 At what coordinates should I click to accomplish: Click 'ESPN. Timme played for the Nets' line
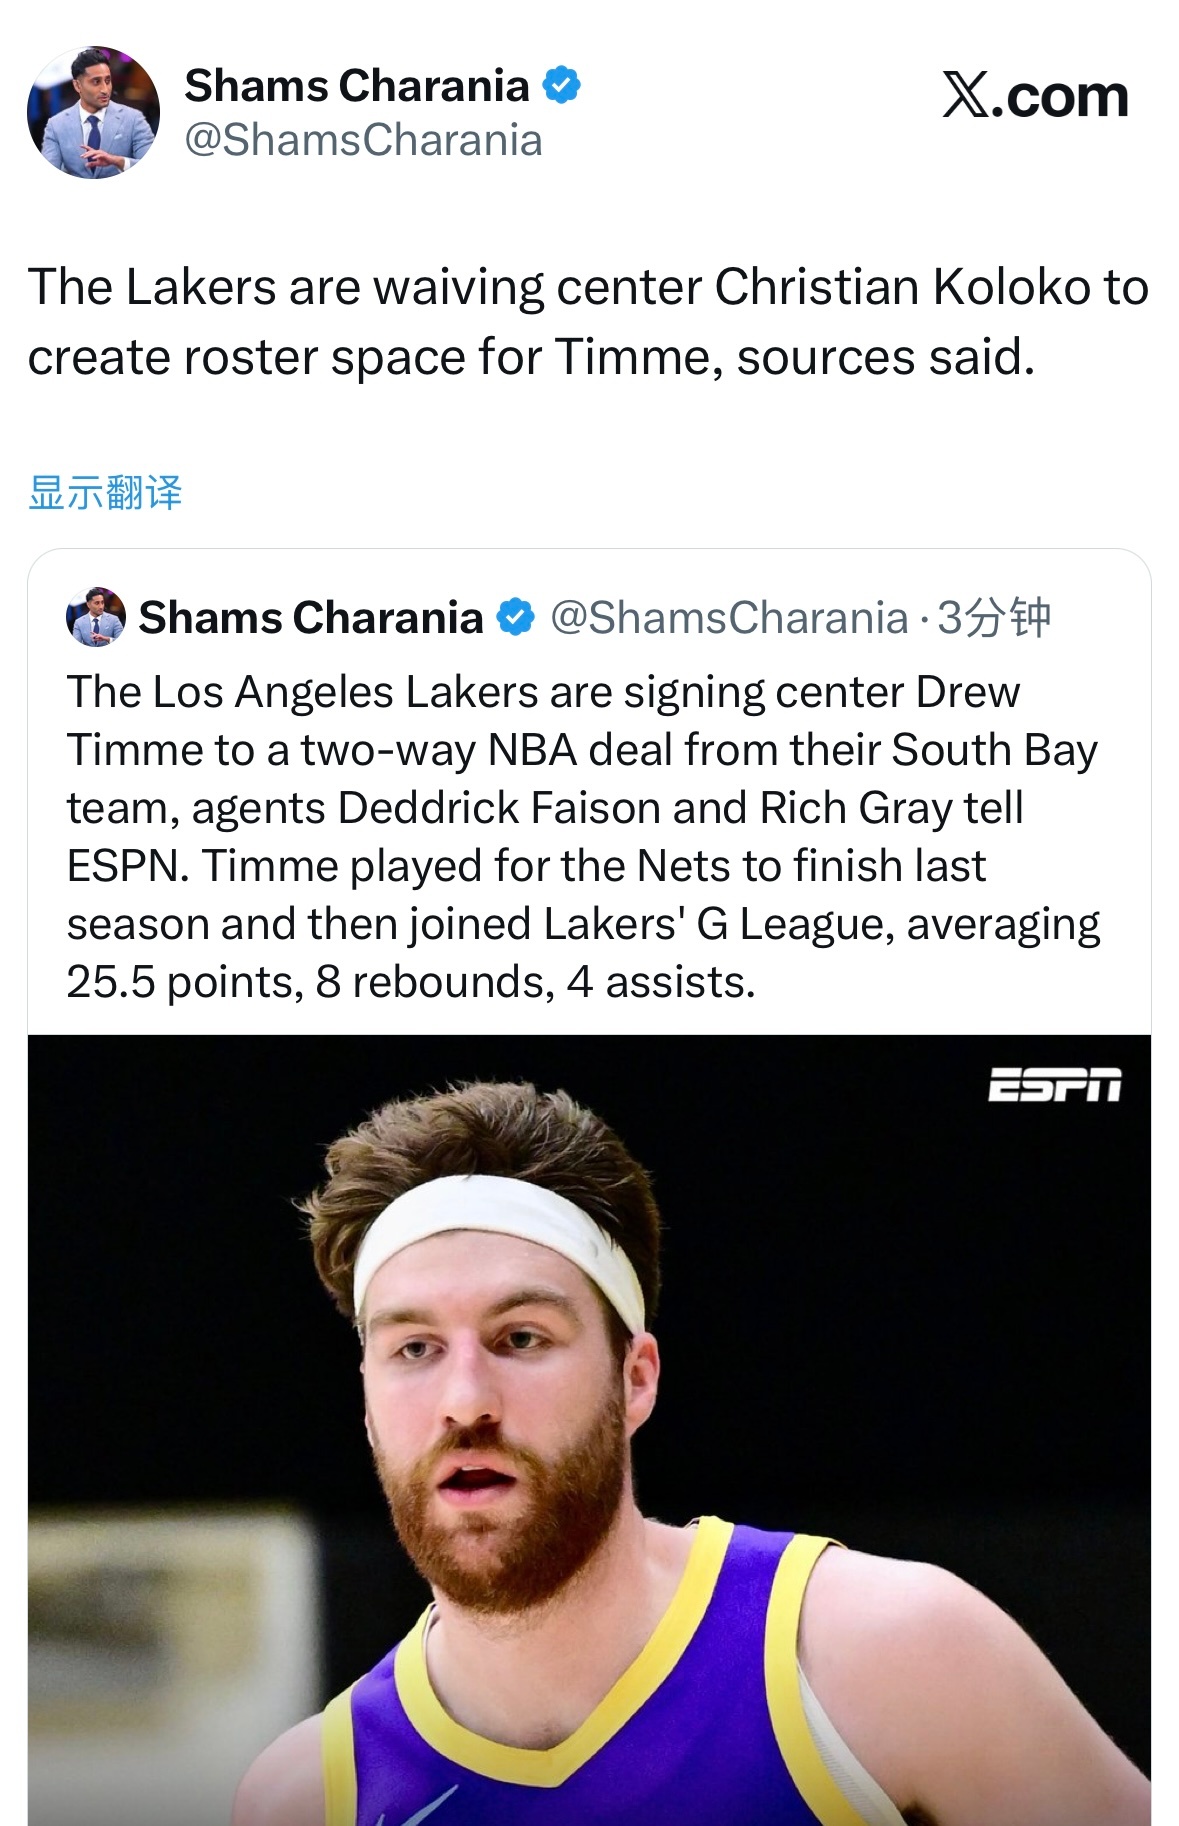click(x=526, y=866)
